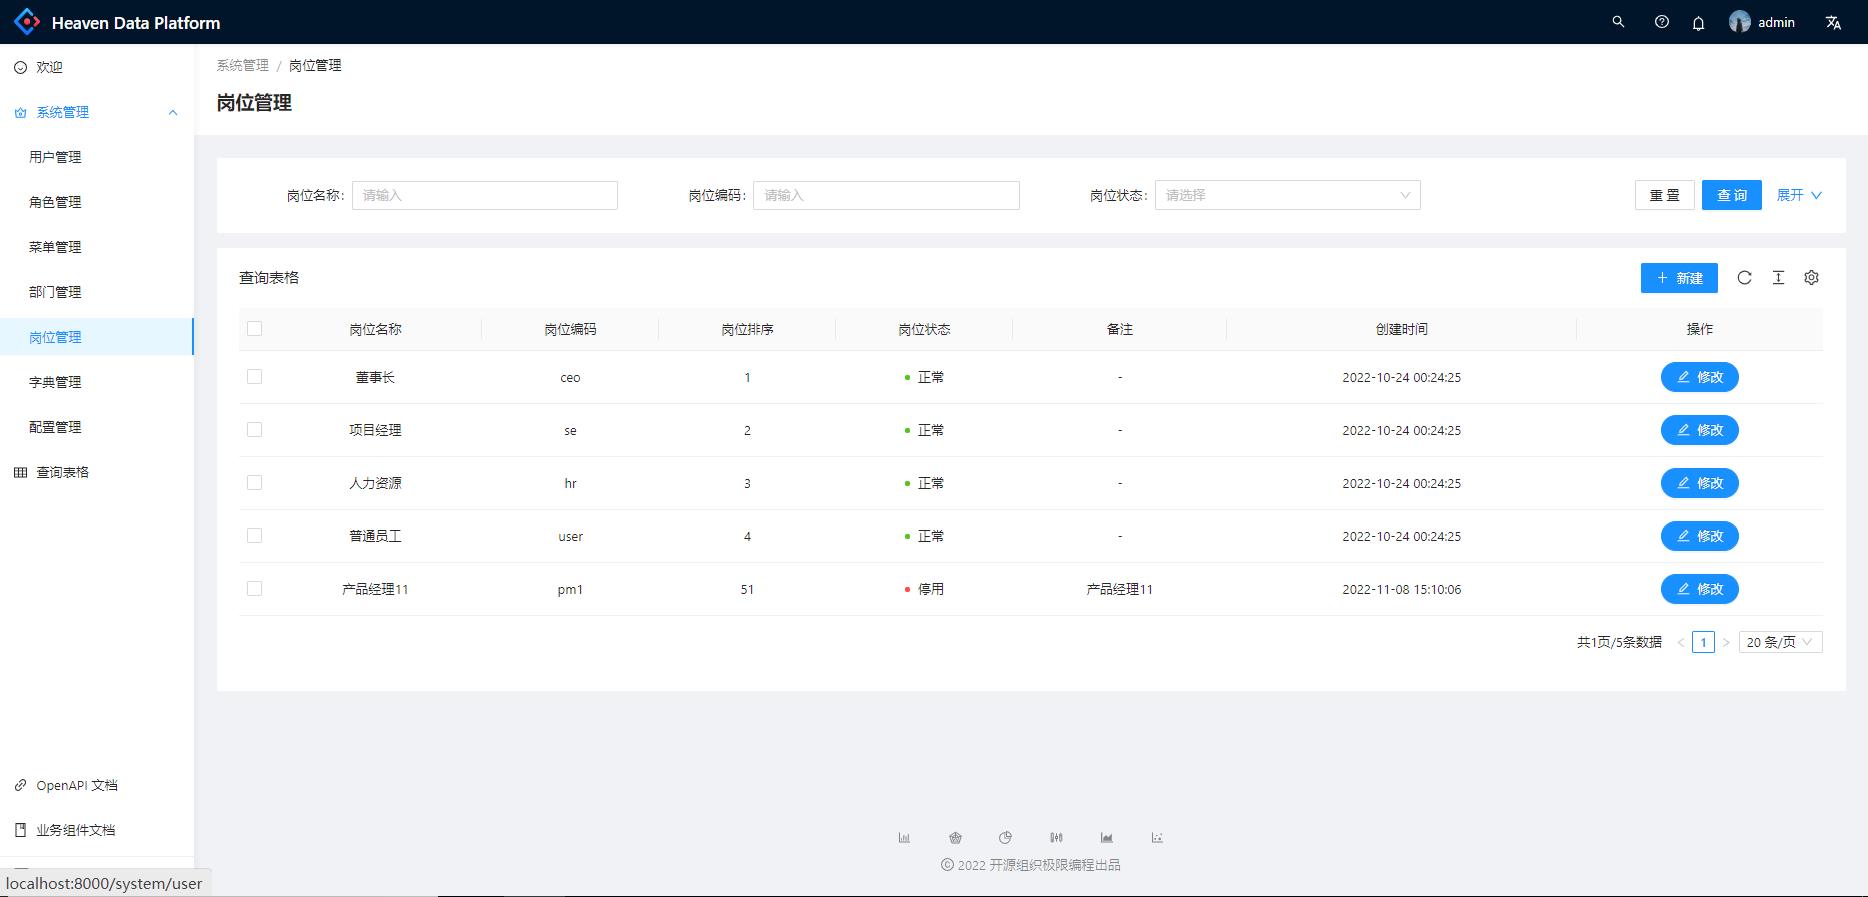This screenshot has width=1868, height=897.
Task: Click the link icon beside OpenAPI 文档
Action: point(20,785)
